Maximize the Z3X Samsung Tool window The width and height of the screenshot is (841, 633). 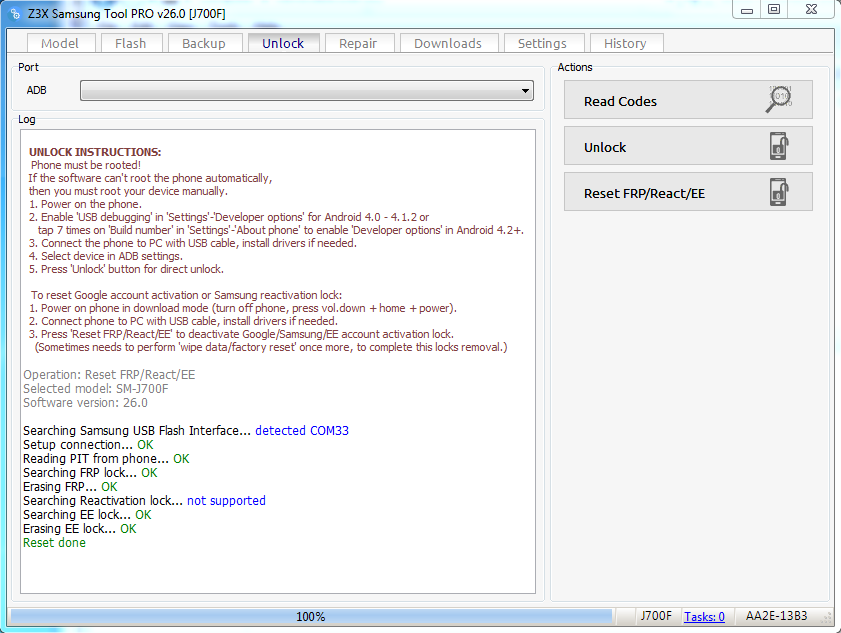click(774, 10)
